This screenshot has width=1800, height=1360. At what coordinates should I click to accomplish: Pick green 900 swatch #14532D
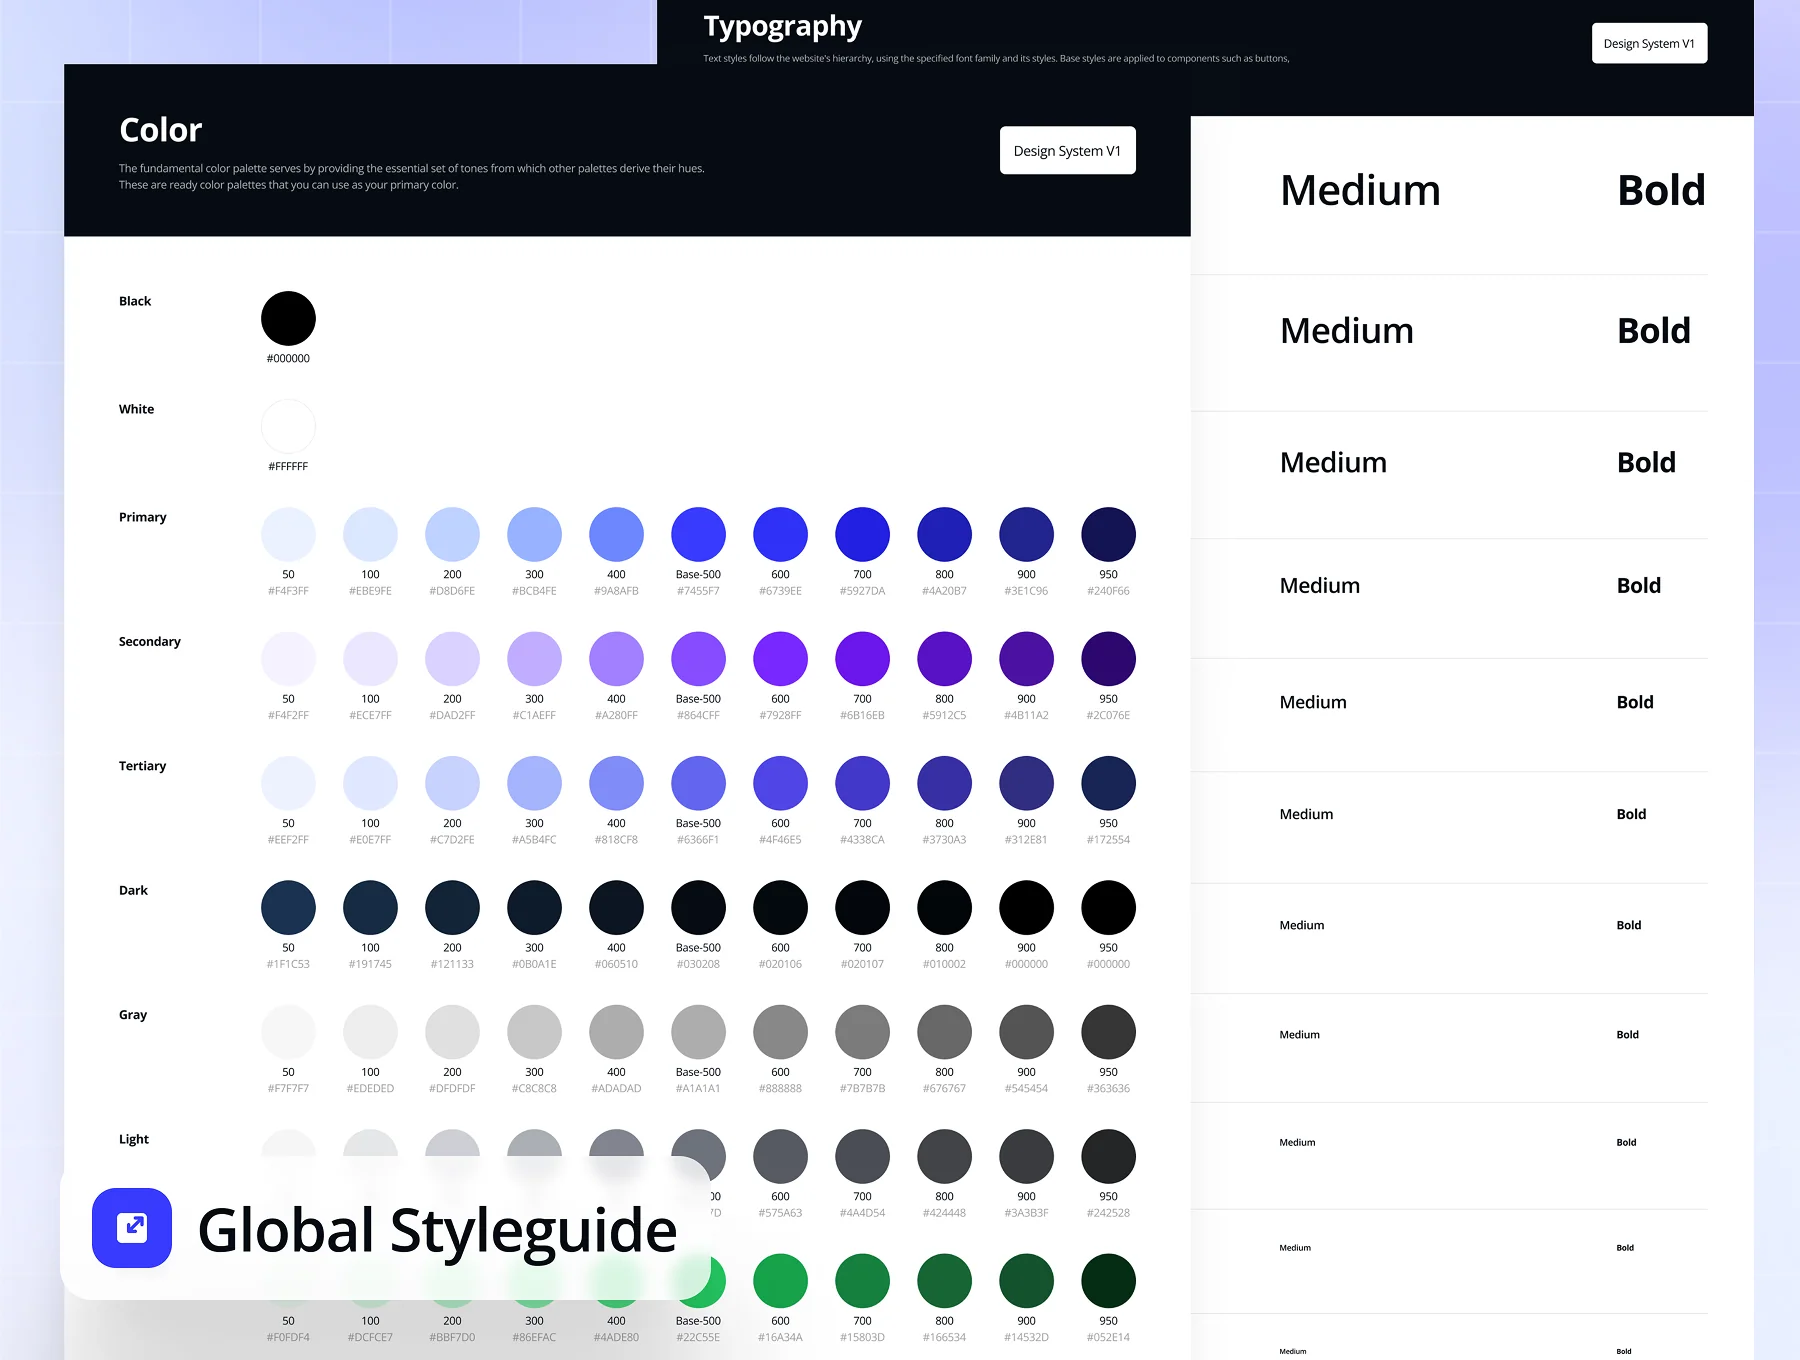[1026, 1281]
